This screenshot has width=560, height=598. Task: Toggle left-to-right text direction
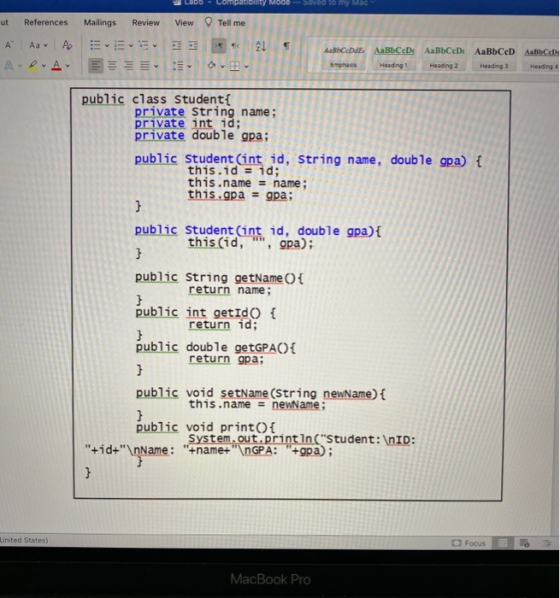coord(219,46)
